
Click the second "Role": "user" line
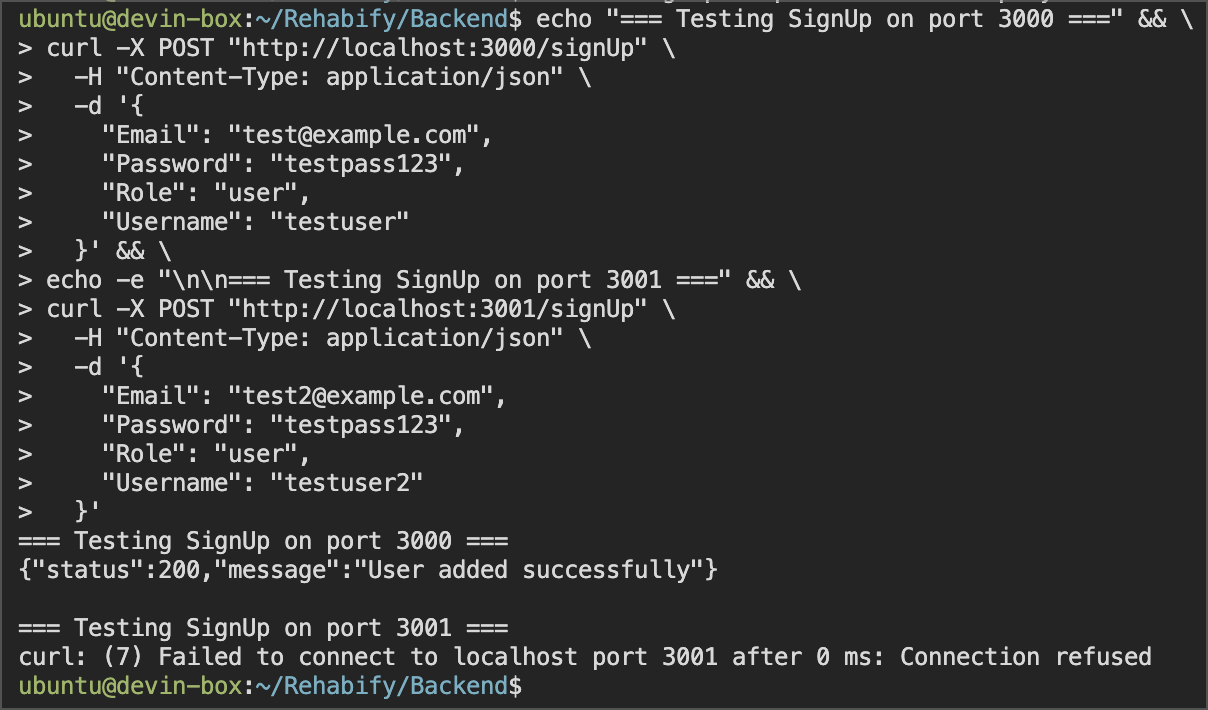coord(207,454)
